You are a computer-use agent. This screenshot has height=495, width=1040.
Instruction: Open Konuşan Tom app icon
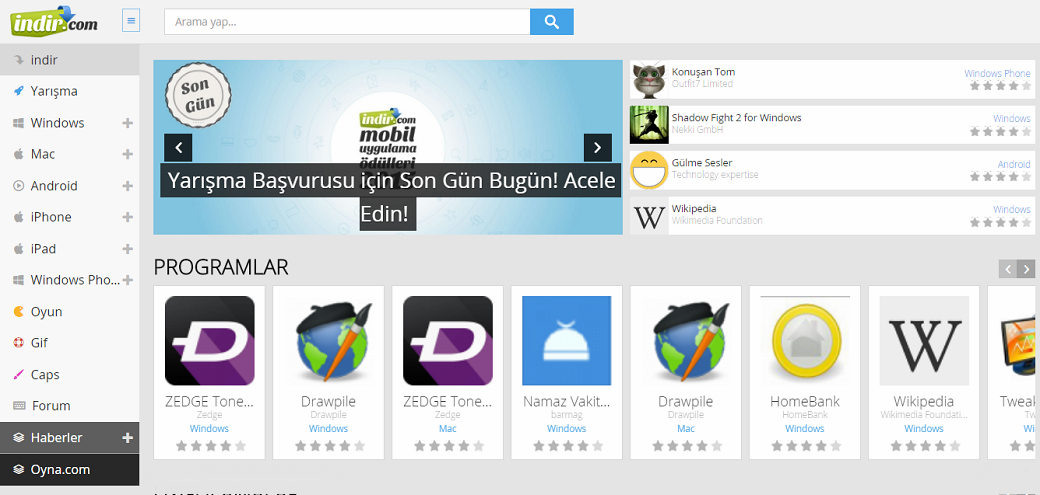coord(649,79)
